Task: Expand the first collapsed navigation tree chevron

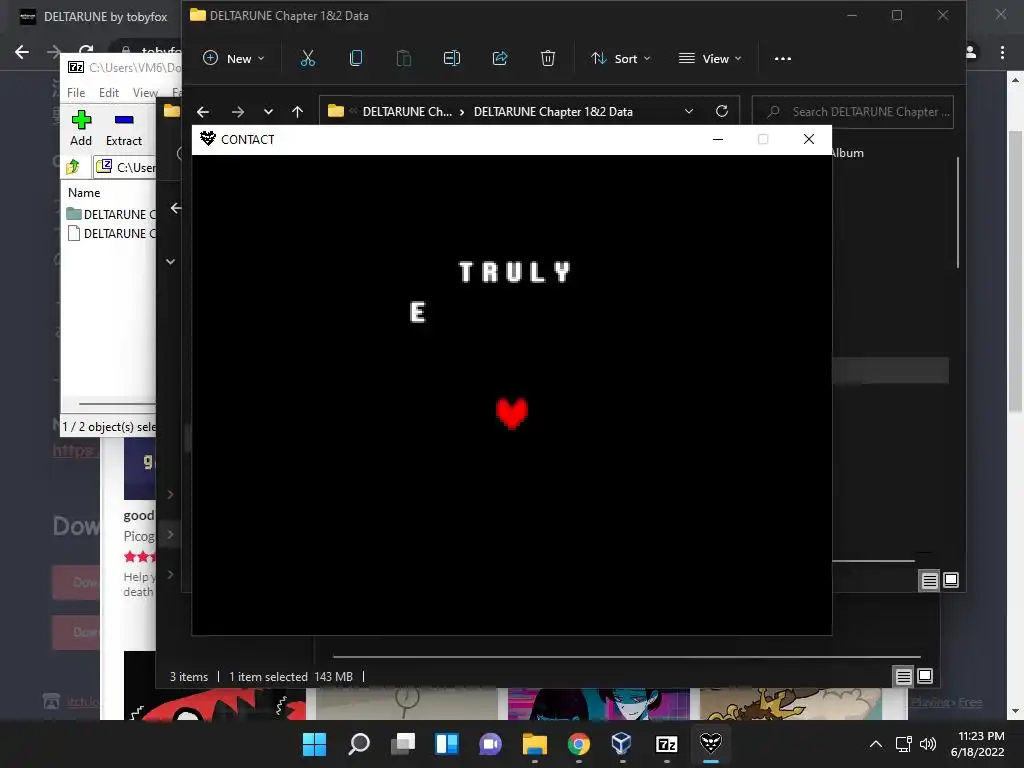Action: [x=170, y=494]
